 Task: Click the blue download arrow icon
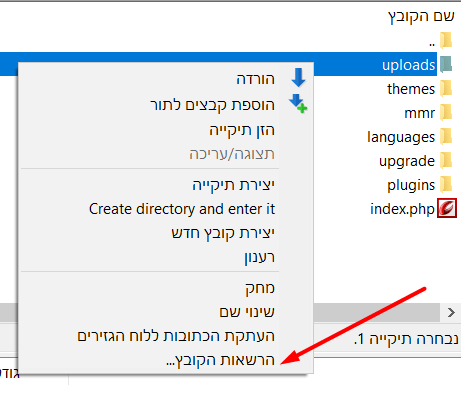tap(298, 78)
